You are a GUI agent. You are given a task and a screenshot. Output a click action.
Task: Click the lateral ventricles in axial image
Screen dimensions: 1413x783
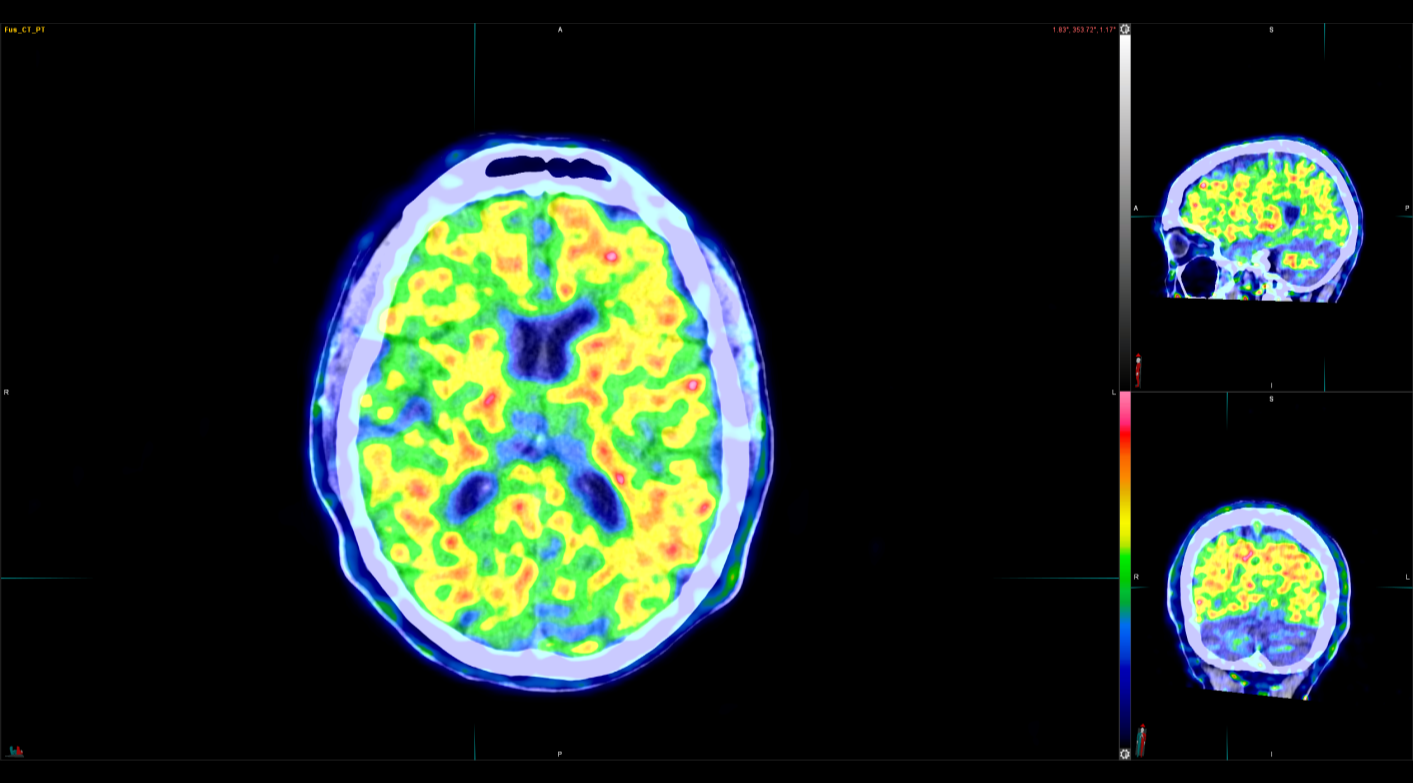click(x=546, y=340)
